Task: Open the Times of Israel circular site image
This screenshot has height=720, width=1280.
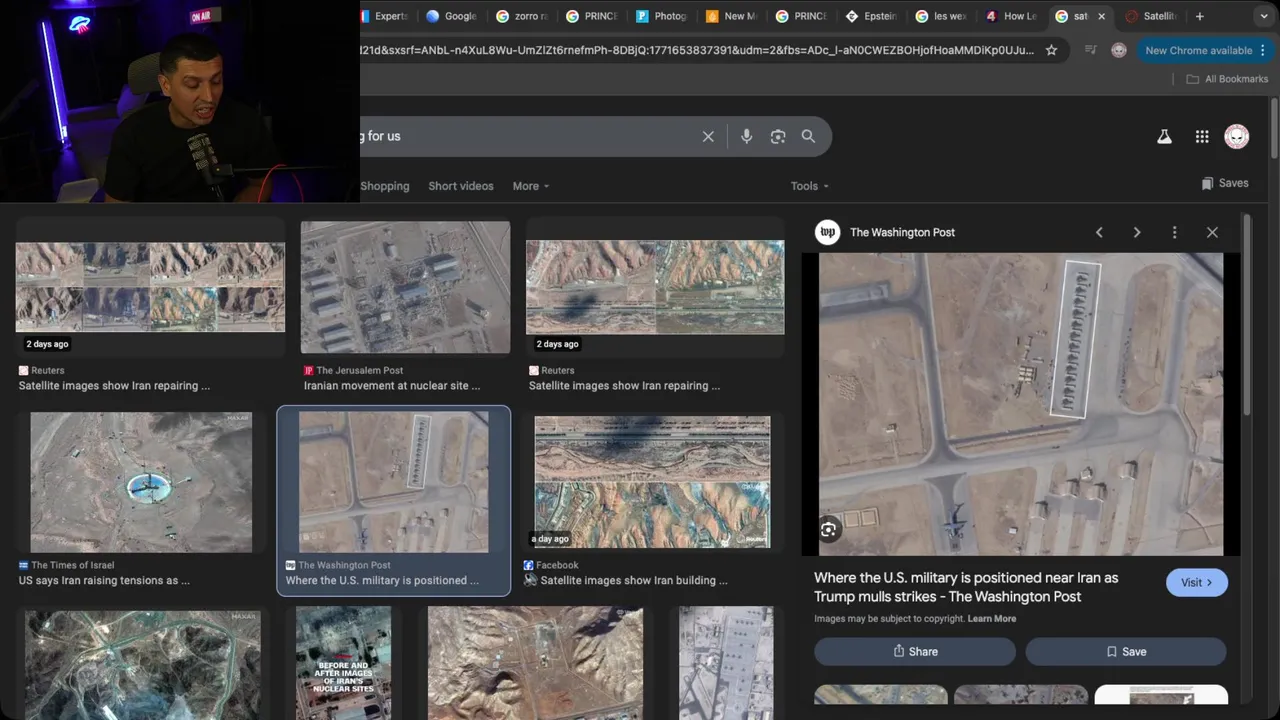Action: [141, 482]
